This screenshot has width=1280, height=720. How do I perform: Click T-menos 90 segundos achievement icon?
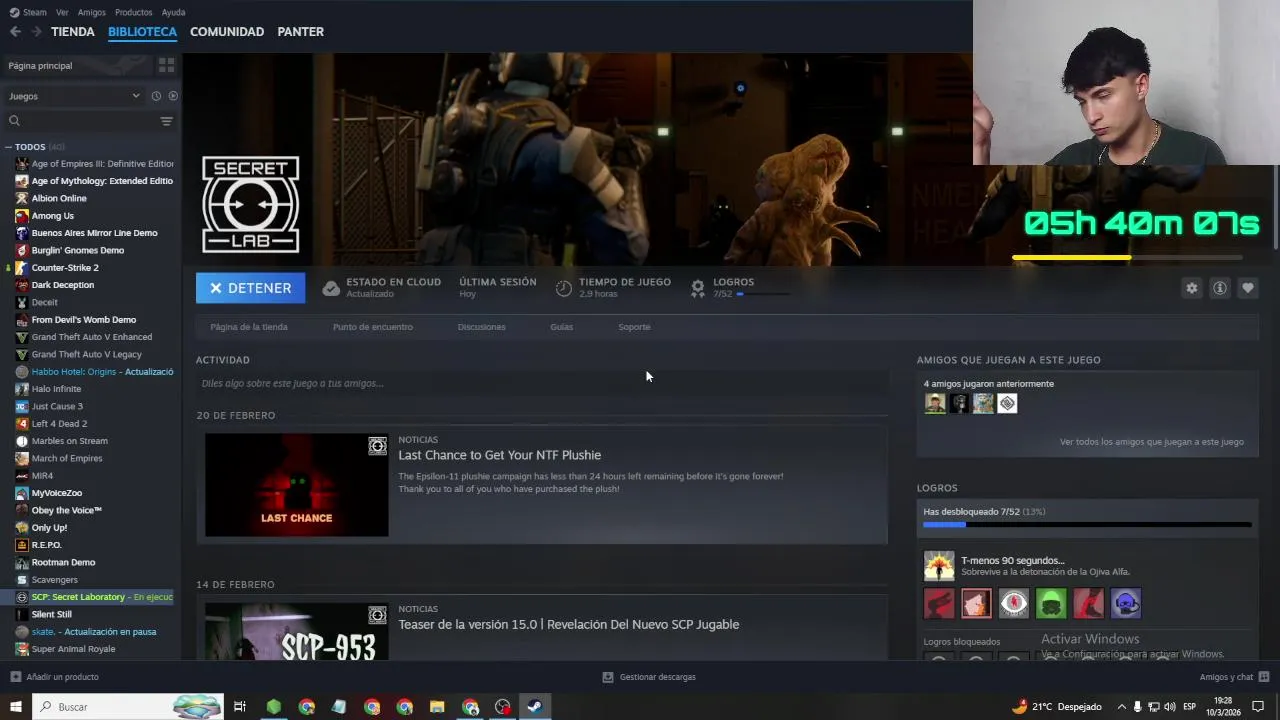[939, 566]
